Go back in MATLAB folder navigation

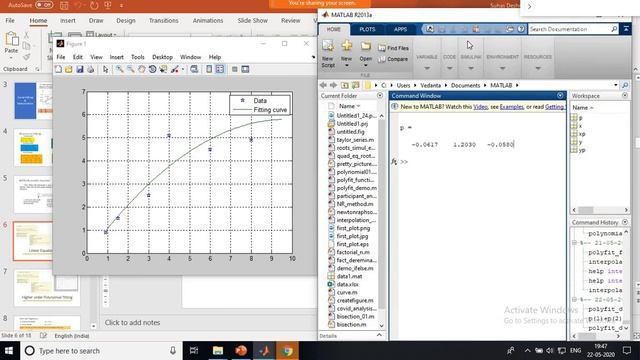click(x=324, y=85)
